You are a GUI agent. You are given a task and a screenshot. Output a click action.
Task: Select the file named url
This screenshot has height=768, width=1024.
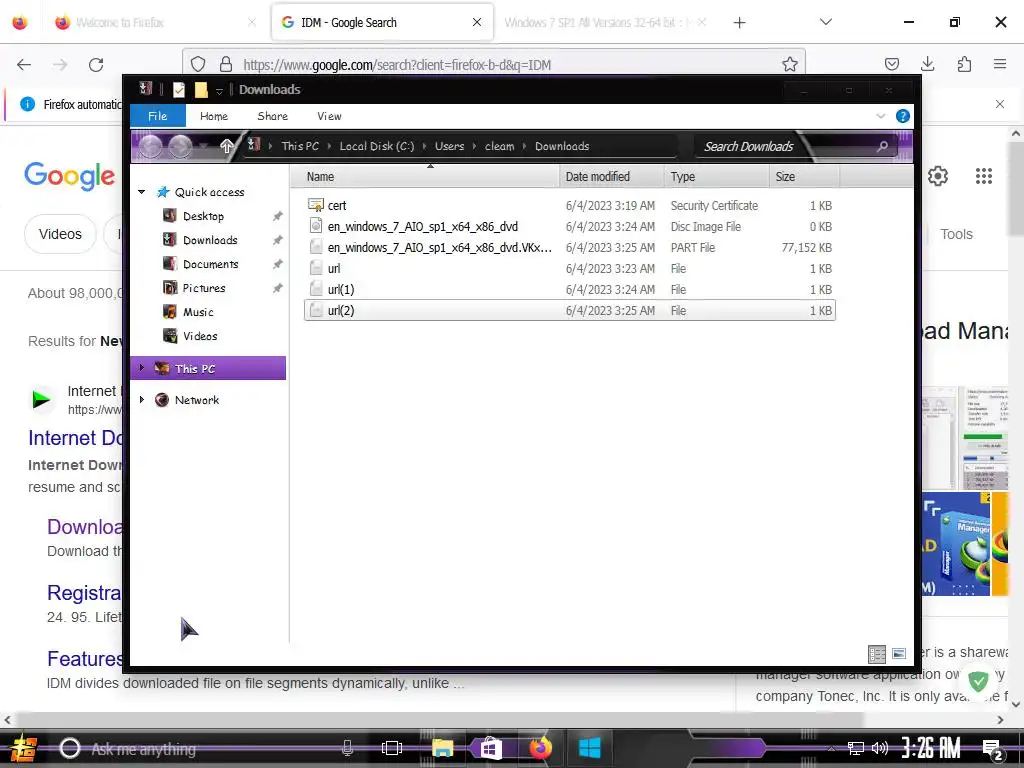(569, 268)
